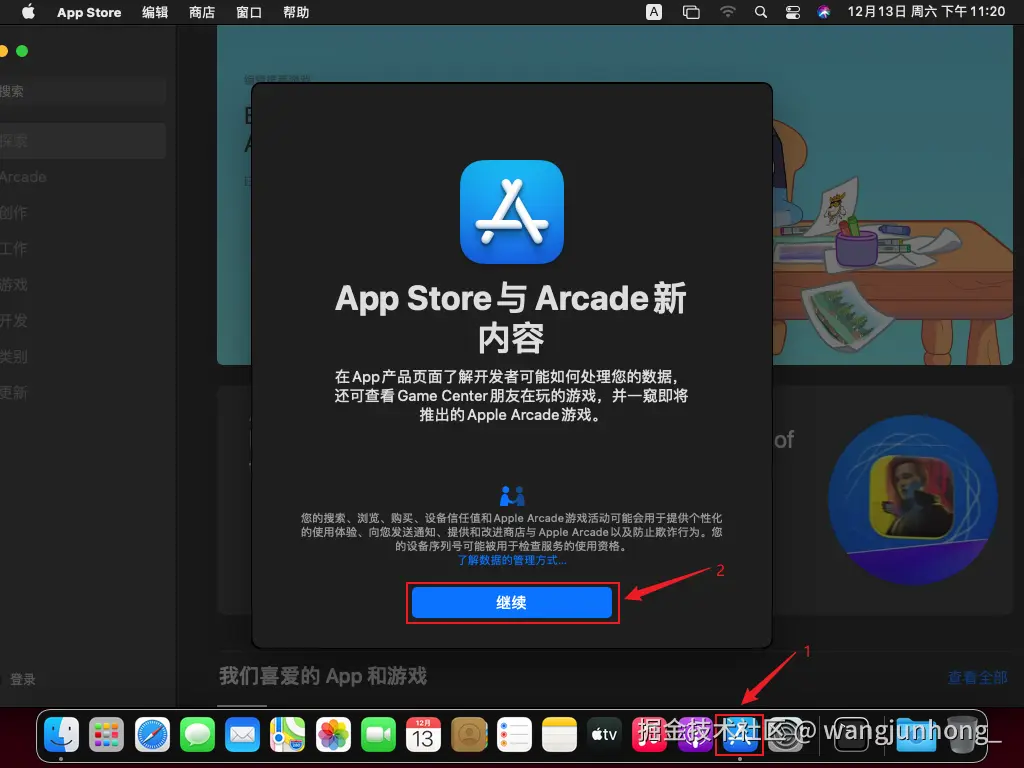Open the 商店 menu in the menu bar
Viewport: 1024px width, 768px height.
203,12
